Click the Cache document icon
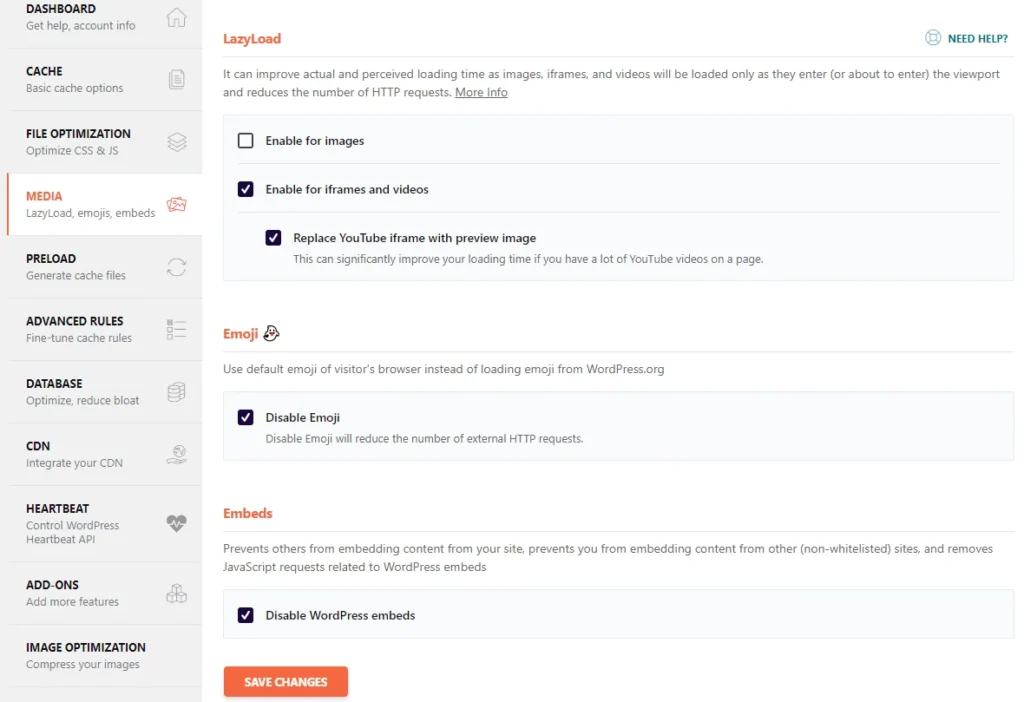Viewport: 1024px width, 702px height. [x=176, y=80]
